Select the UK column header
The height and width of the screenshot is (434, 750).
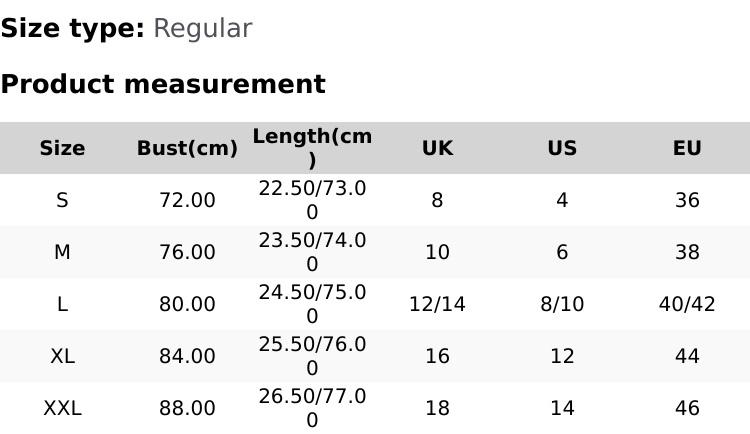(x=437, y=148)
